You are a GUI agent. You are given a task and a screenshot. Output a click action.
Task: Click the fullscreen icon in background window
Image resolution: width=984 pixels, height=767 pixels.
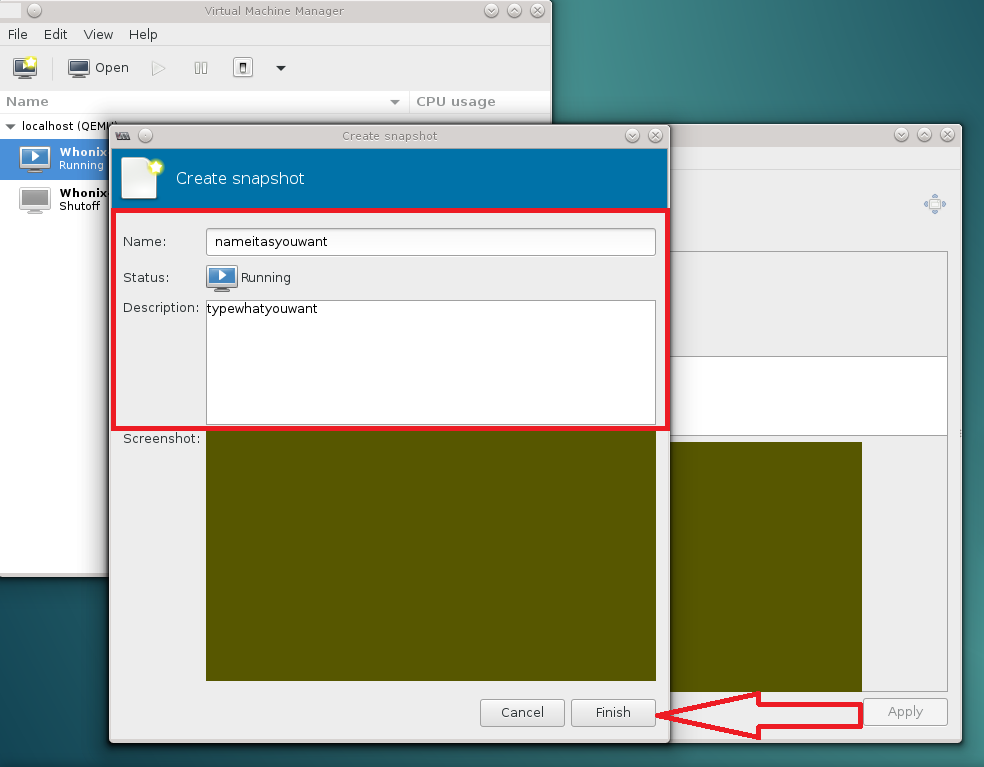pyautogui.click(x=934, y=204)
